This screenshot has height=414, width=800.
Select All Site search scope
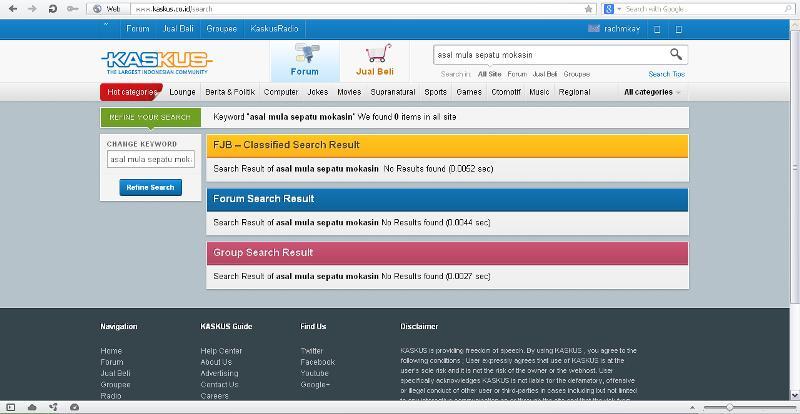point(489,74)
